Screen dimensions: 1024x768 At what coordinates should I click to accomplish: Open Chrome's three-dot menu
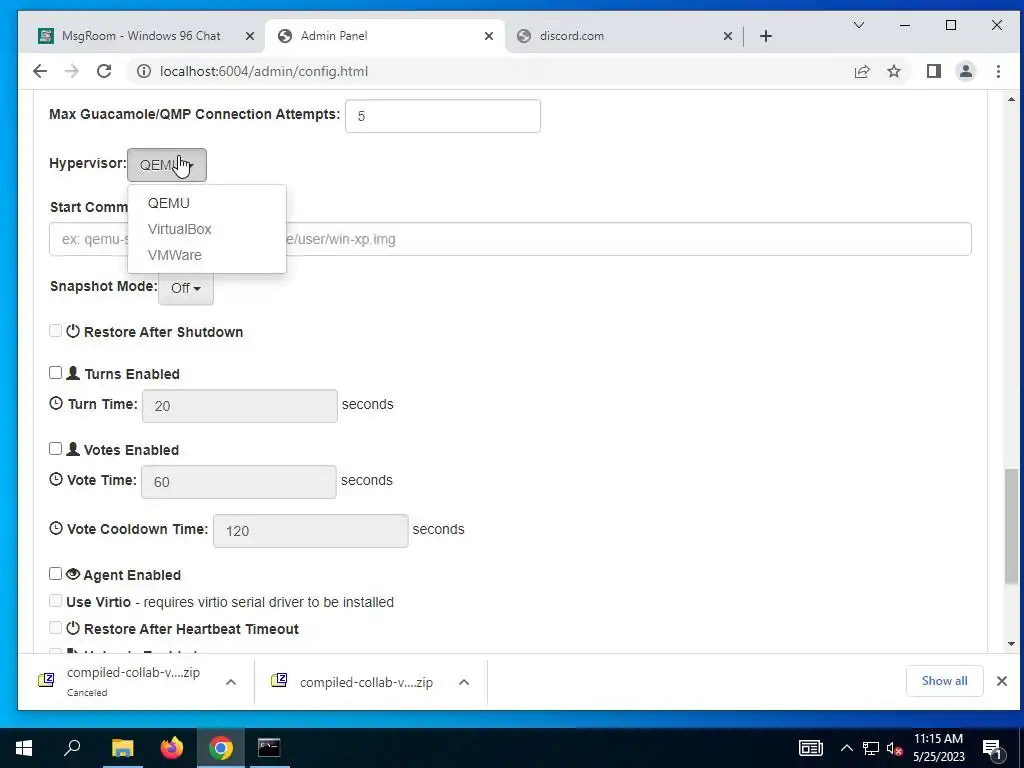[x=998, y=71]
